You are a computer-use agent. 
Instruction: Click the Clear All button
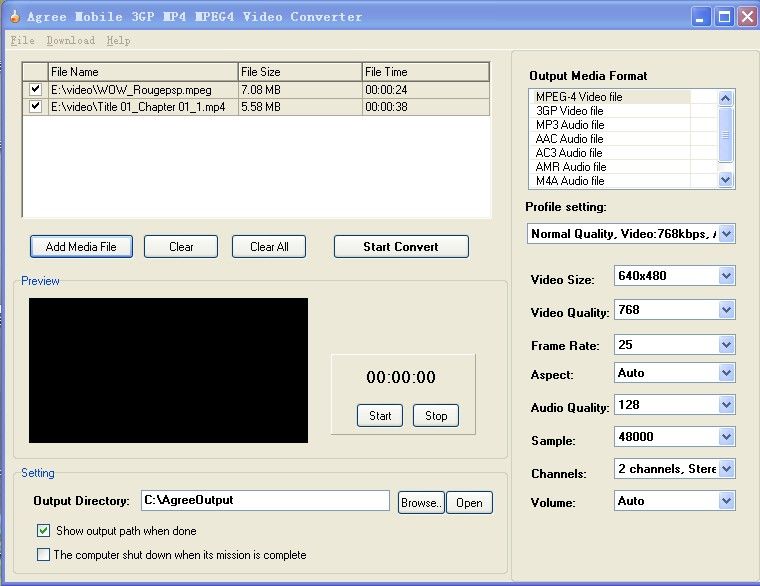269,246
